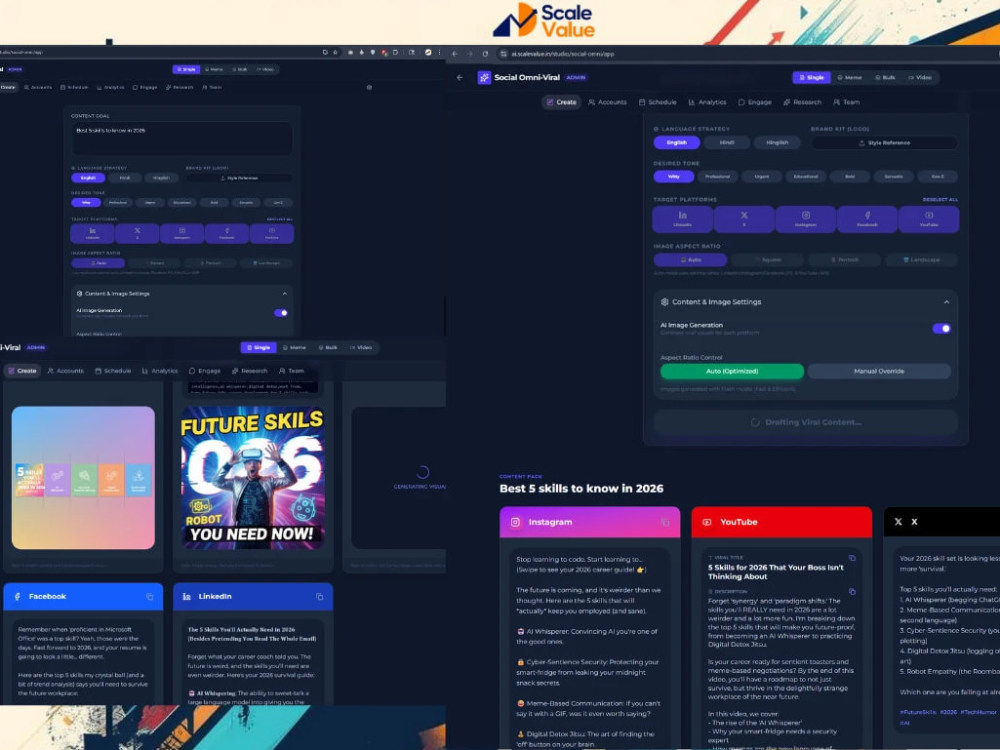Open the Analytics tab in bottom-left window
Screen dimensions: 1000x750
[x=159, y=371]
